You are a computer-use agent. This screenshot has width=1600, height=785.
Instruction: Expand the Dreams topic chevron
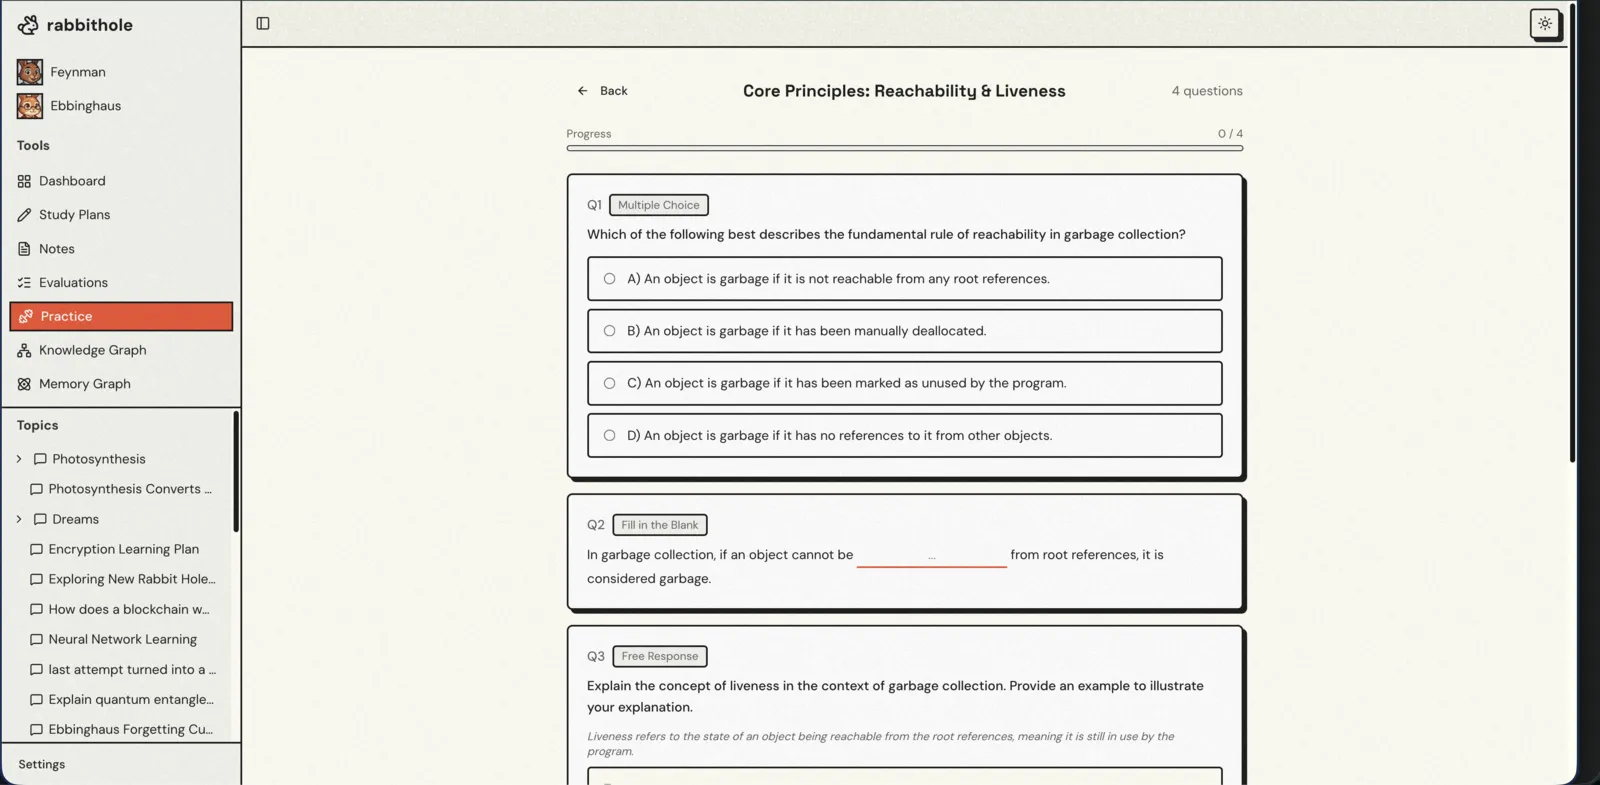(19, 519)
